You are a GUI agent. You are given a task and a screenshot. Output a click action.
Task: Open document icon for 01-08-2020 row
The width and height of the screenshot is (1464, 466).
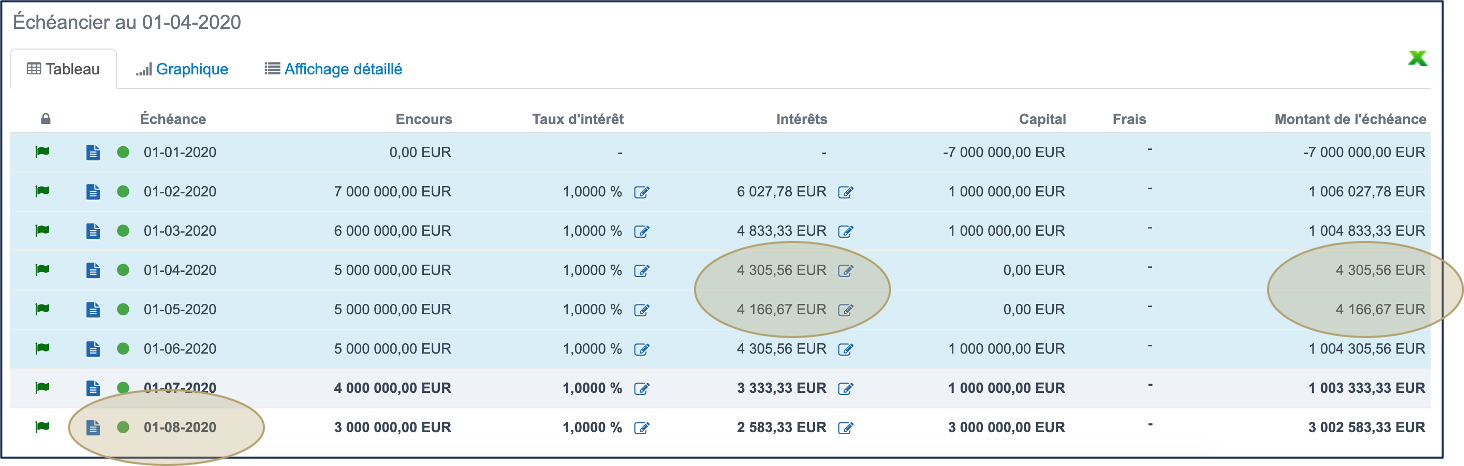point(93,428)
